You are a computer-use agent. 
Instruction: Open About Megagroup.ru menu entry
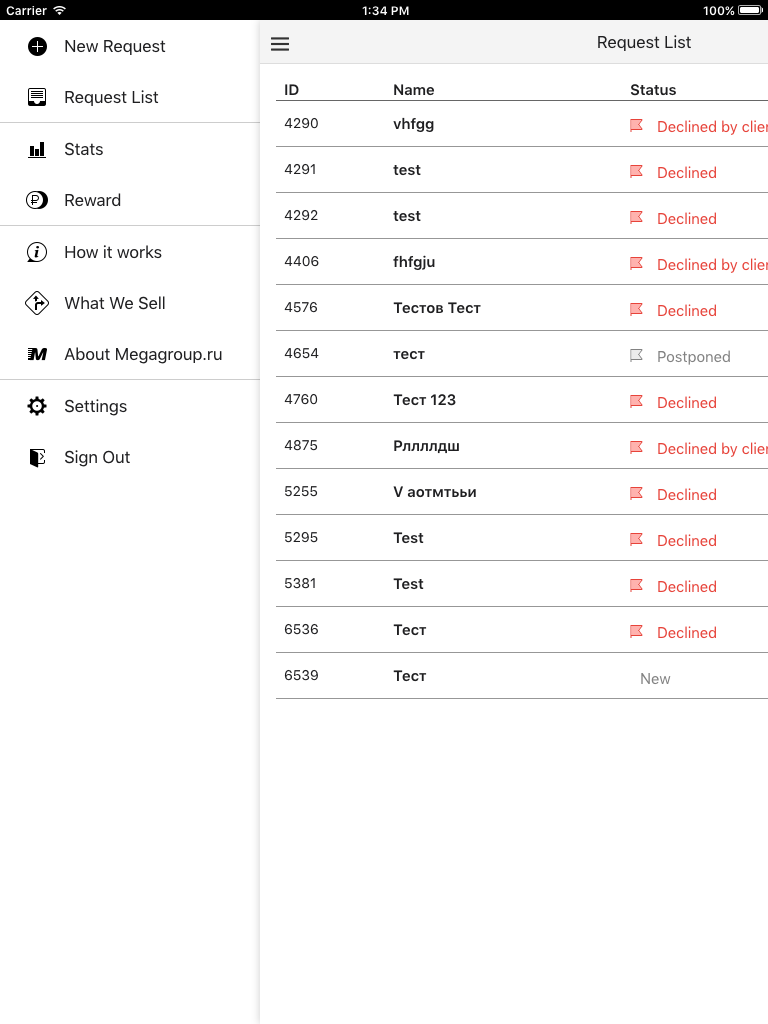[130, 354]
